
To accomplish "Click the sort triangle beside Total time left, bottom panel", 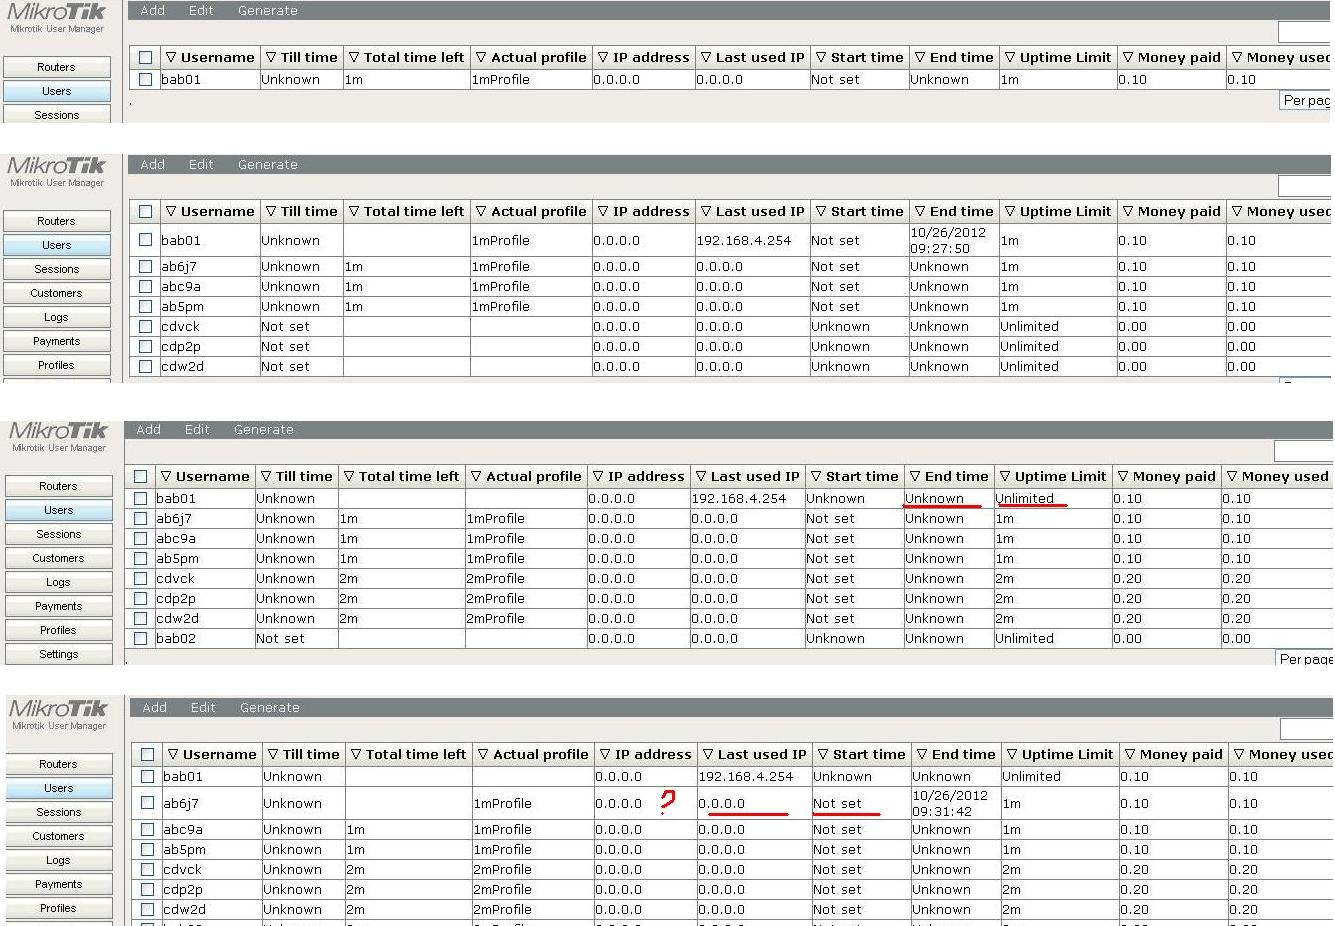I will 355,754.
